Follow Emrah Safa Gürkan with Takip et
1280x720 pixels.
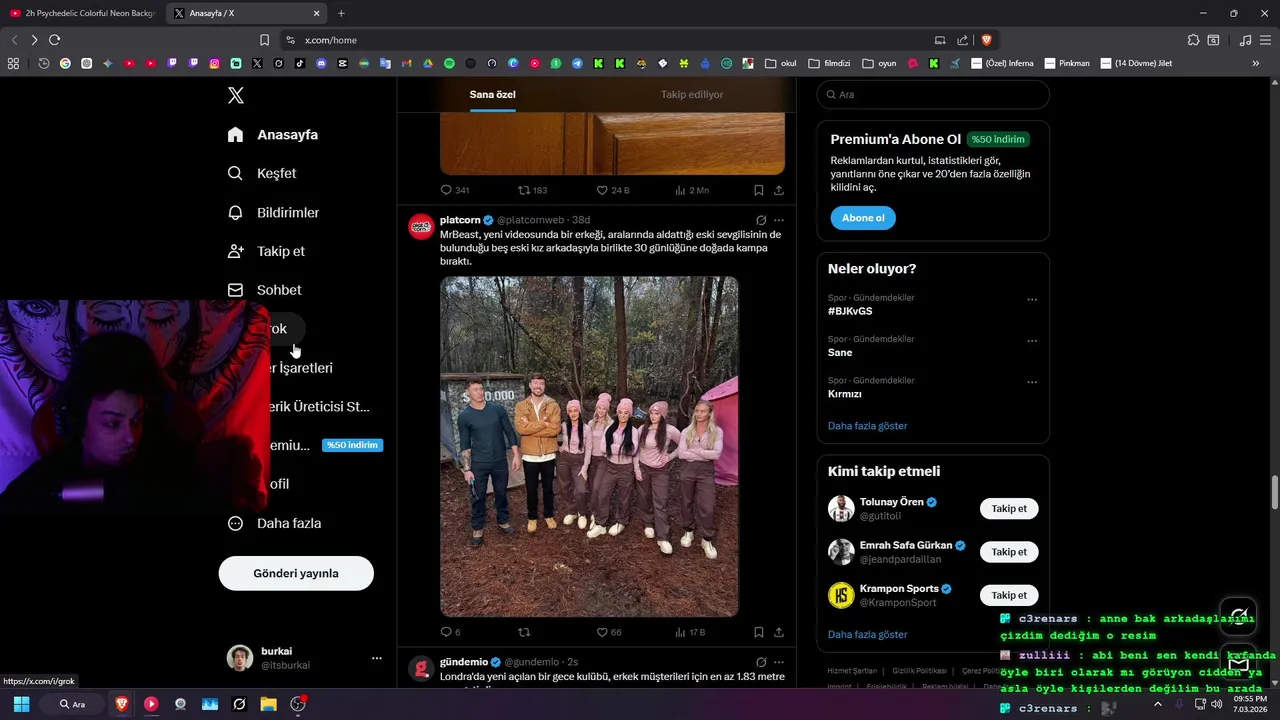tap(1009, 551)
